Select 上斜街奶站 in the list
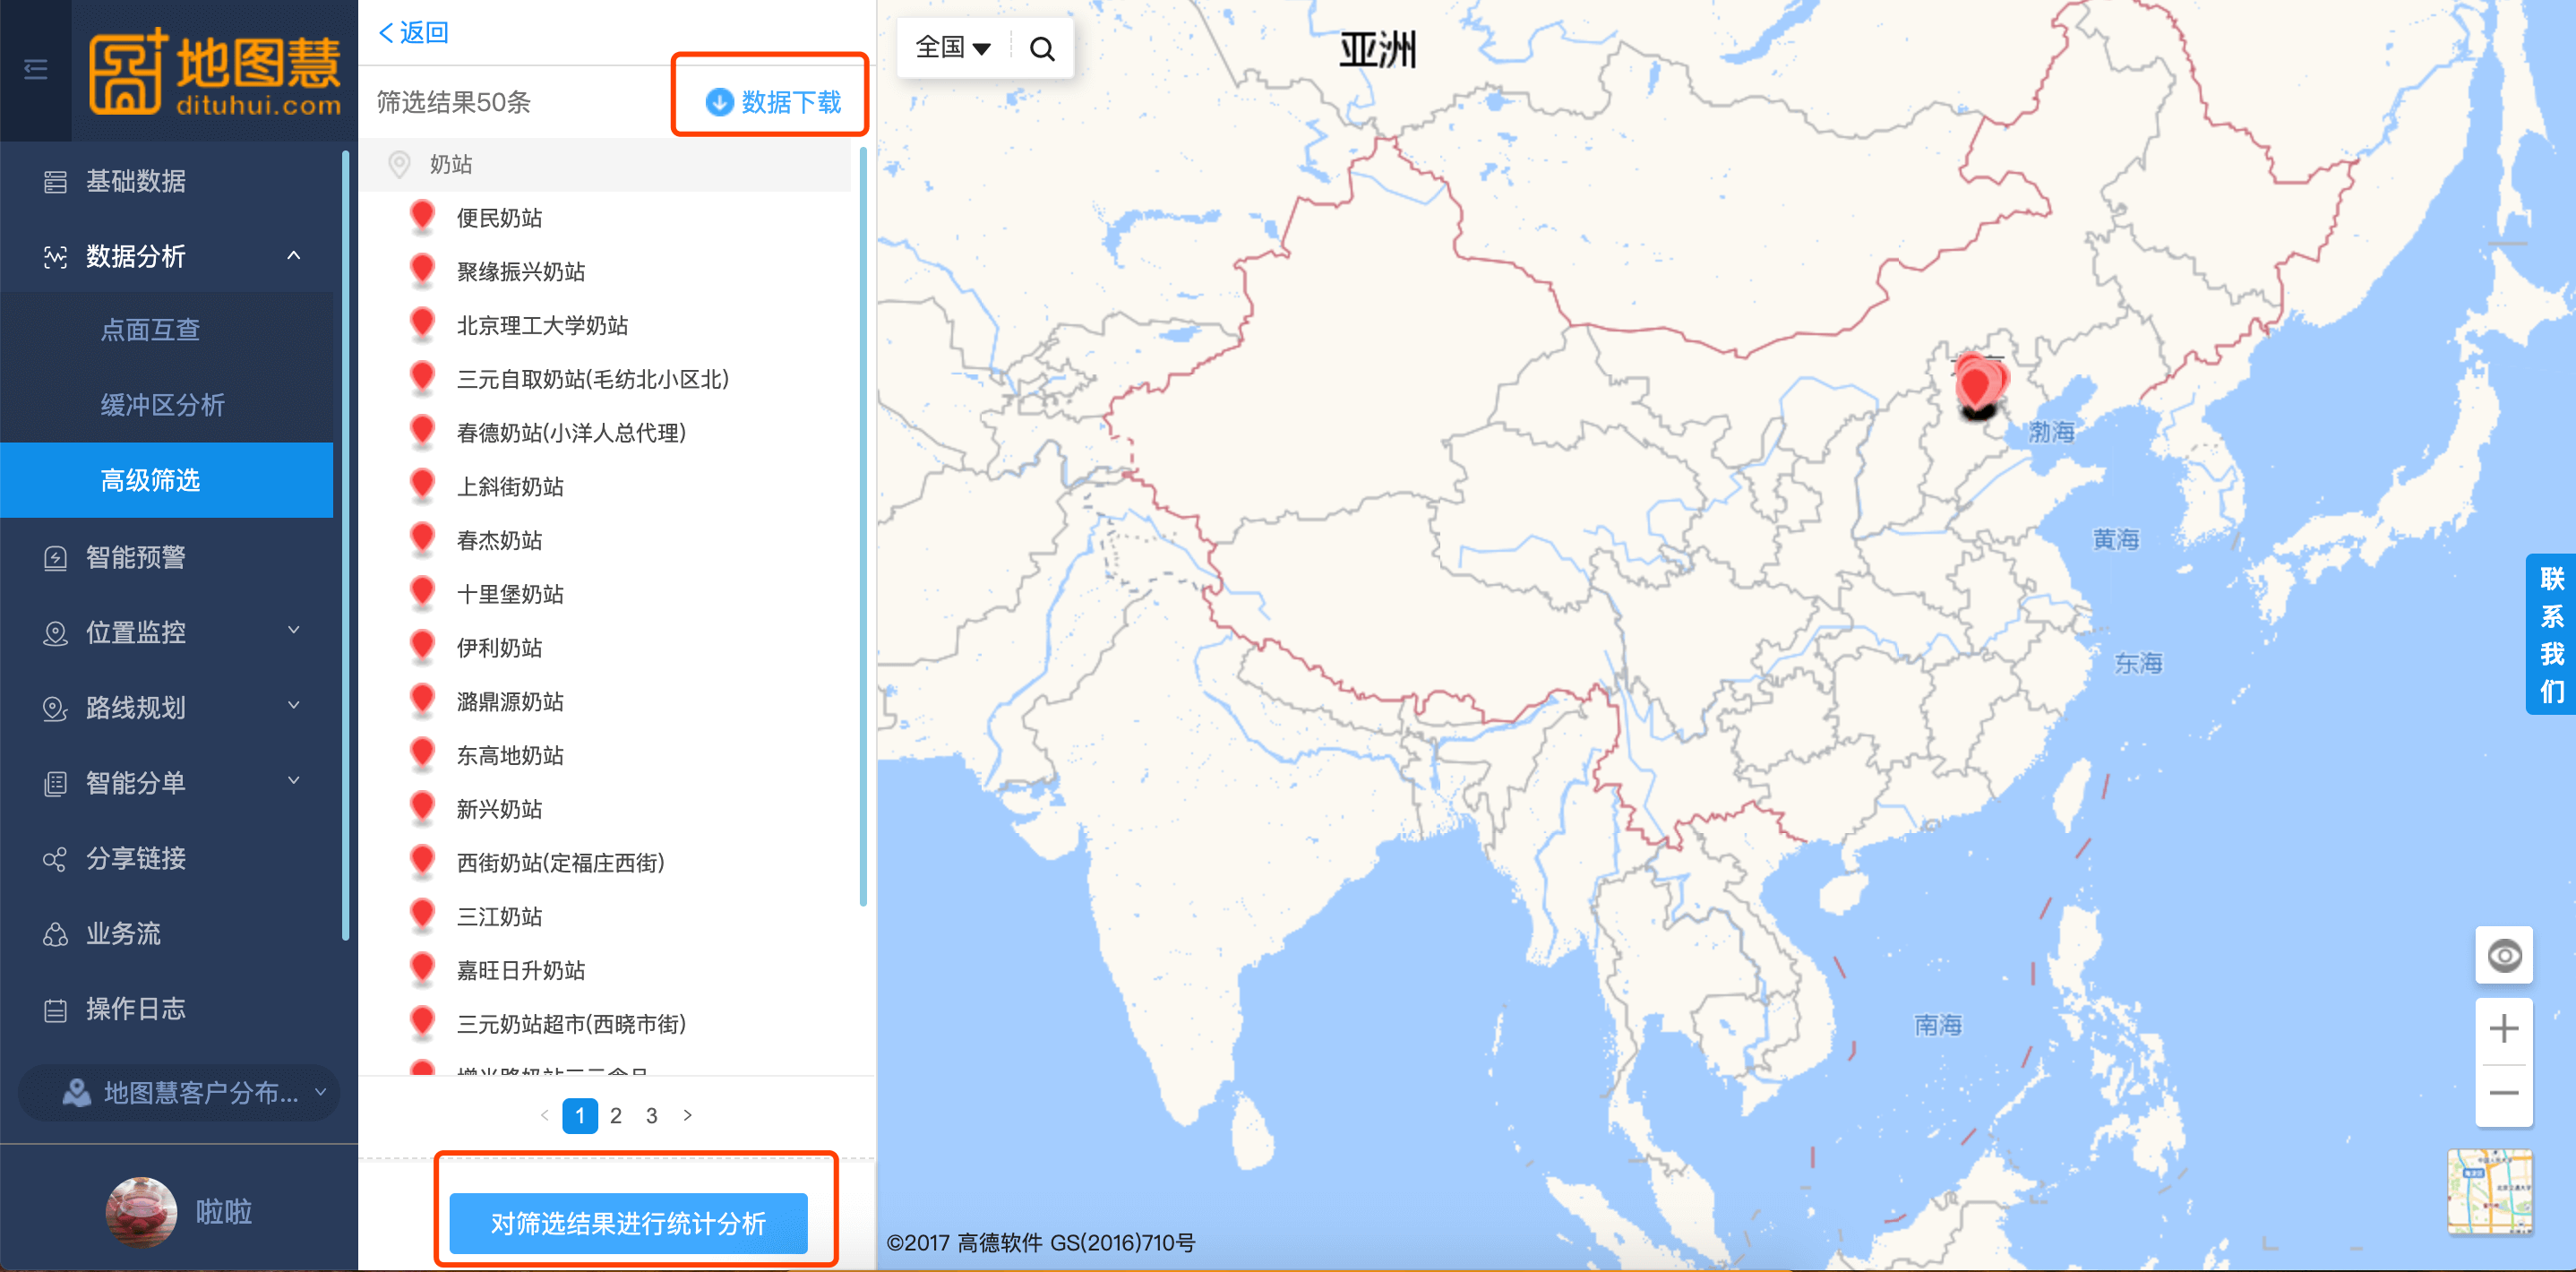 coord(510,487)
